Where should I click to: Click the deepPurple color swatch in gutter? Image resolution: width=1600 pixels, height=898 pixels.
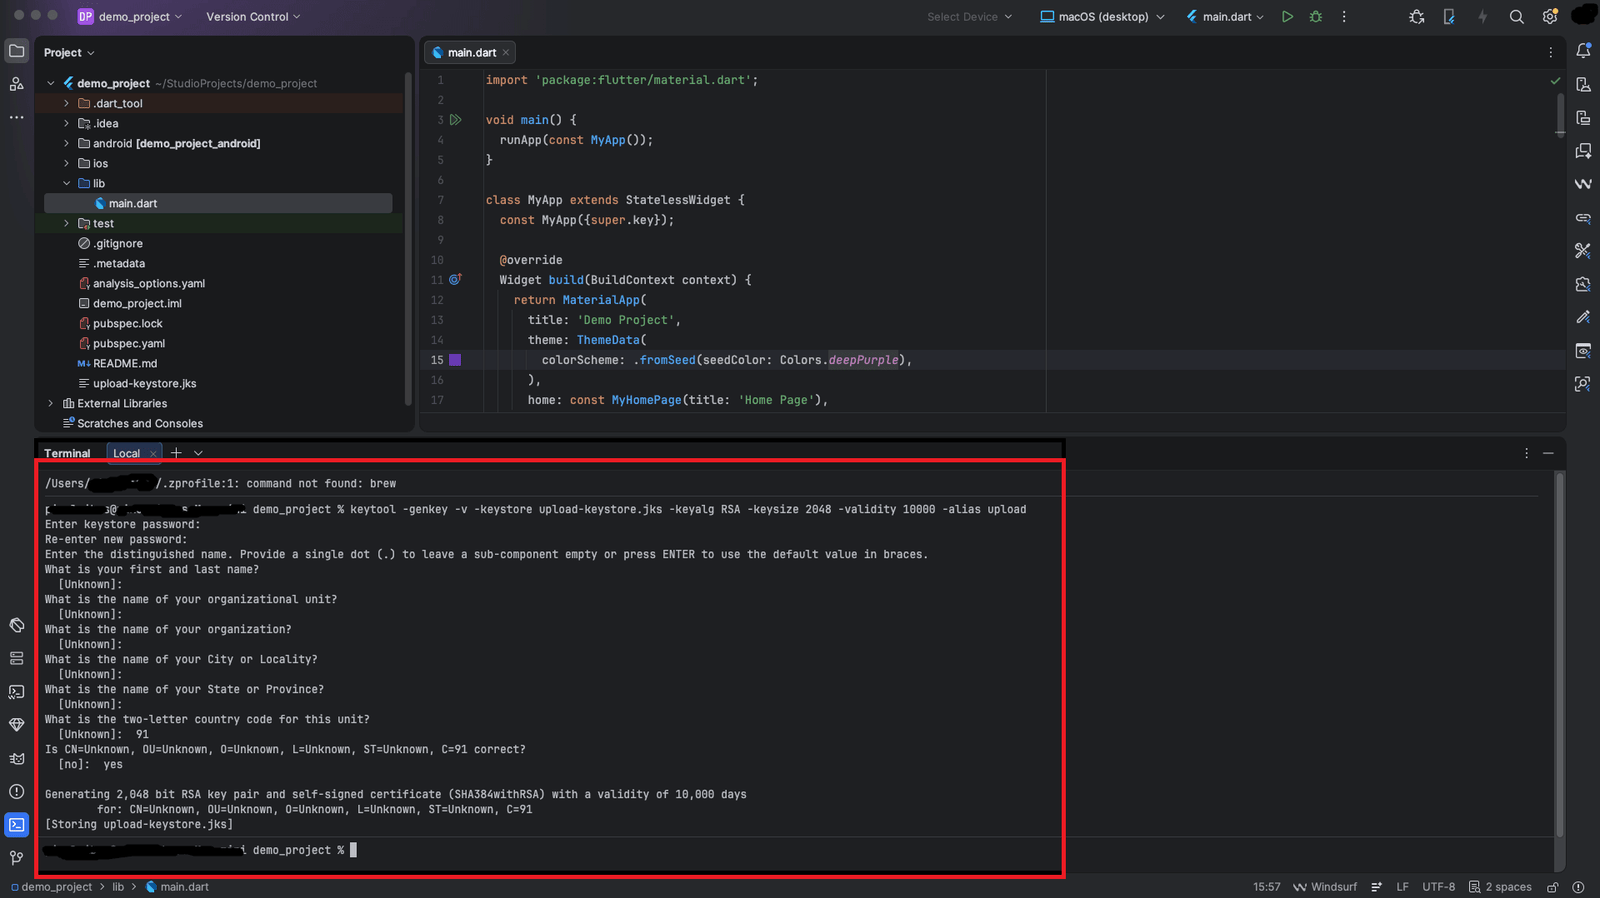pos(455,360)
